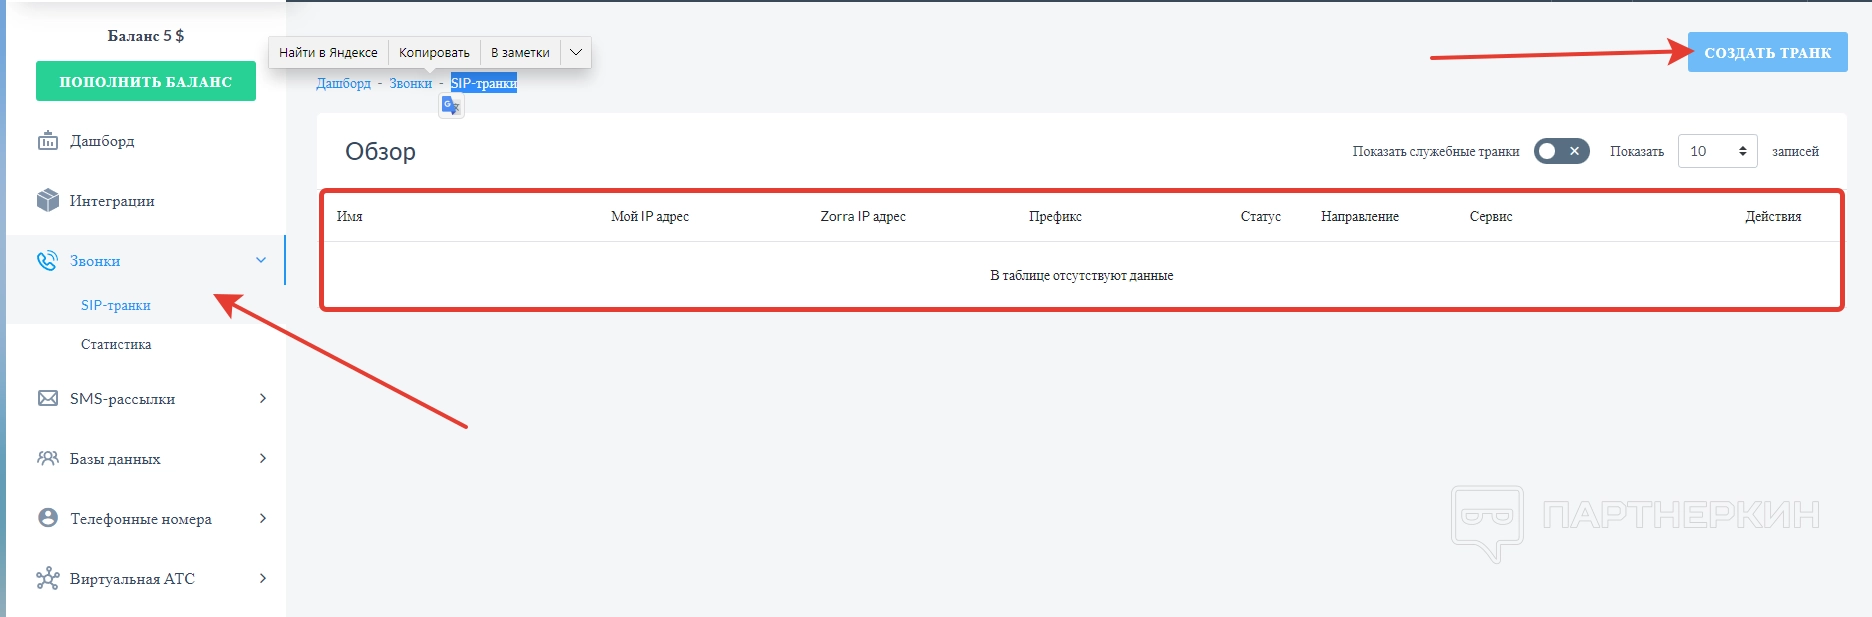Toggle the Показать служебные транки switch
Screen dimensions: 1872x617
click(1561, 151)
